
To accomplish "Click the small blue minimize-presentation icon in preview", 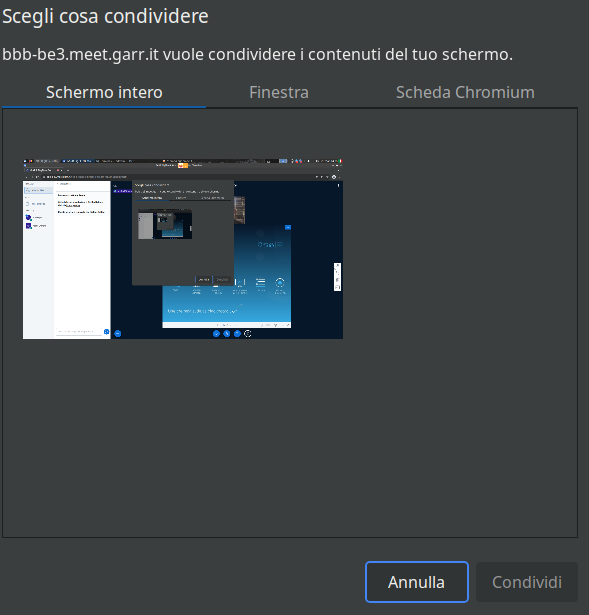I will pyautogui.click(x=288, y=227).
